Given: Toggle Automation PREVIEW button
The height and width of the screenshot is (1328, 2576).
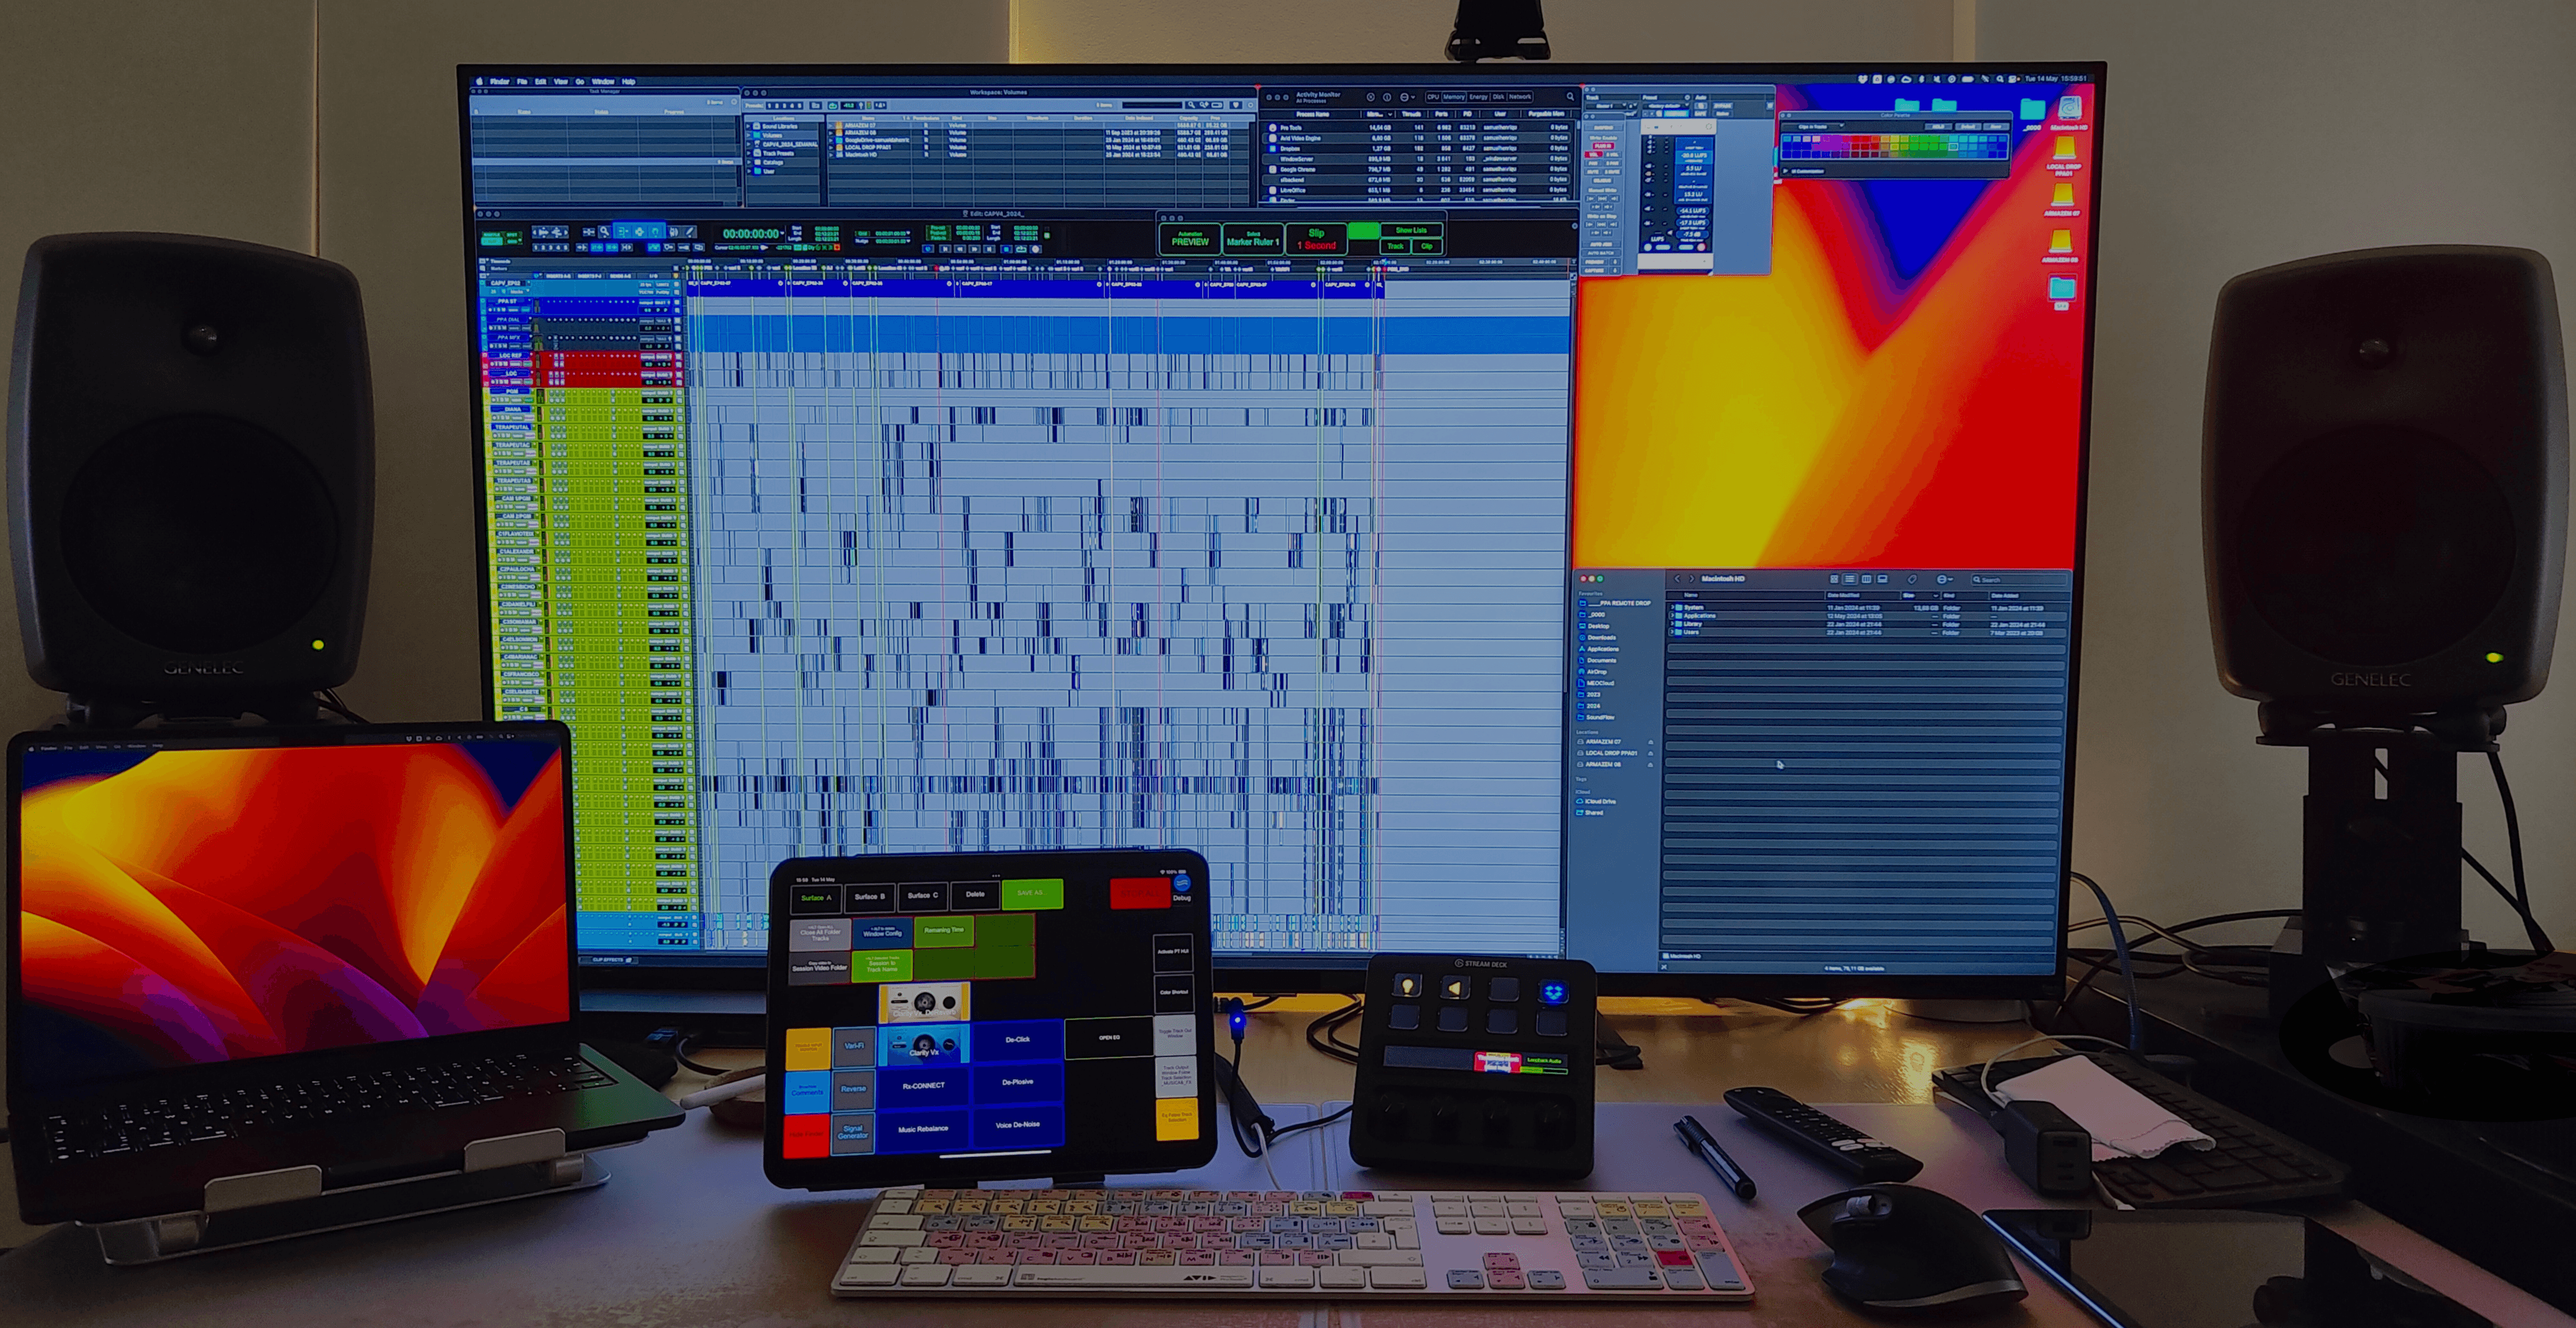Looking at the screenshot, I should pos(1190,240).
